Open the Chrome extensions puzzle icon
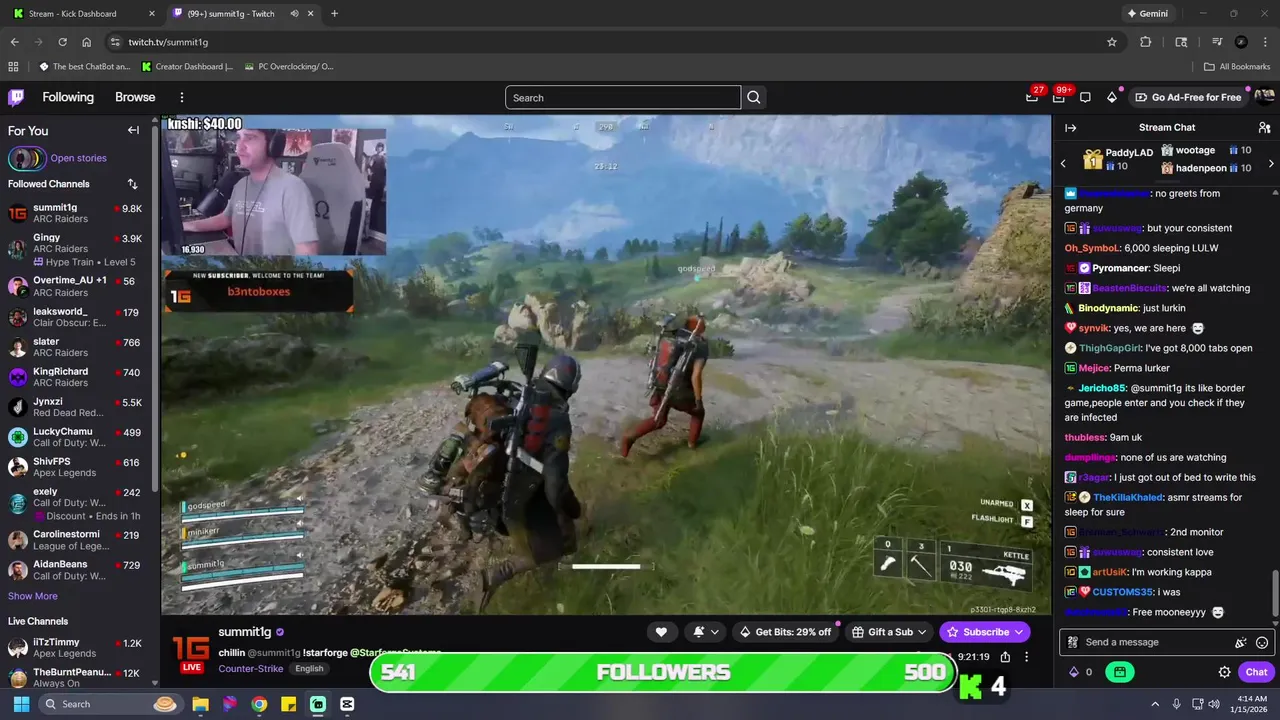1280x720 pixels. point(1146,42)
